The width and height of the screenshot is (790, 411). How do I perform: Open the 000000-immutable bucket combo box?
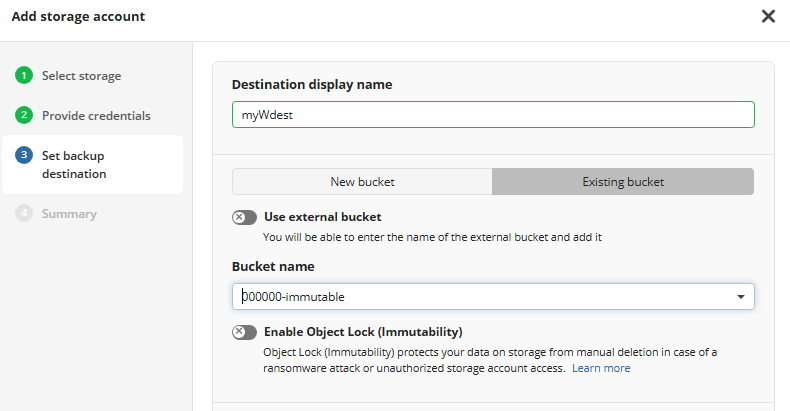(x=493, y=297)
